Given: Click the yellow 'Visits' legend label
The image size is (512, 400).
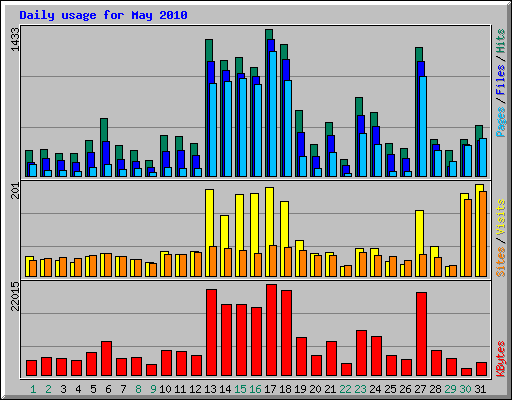Looking at the screenshot, I should 501,218.
